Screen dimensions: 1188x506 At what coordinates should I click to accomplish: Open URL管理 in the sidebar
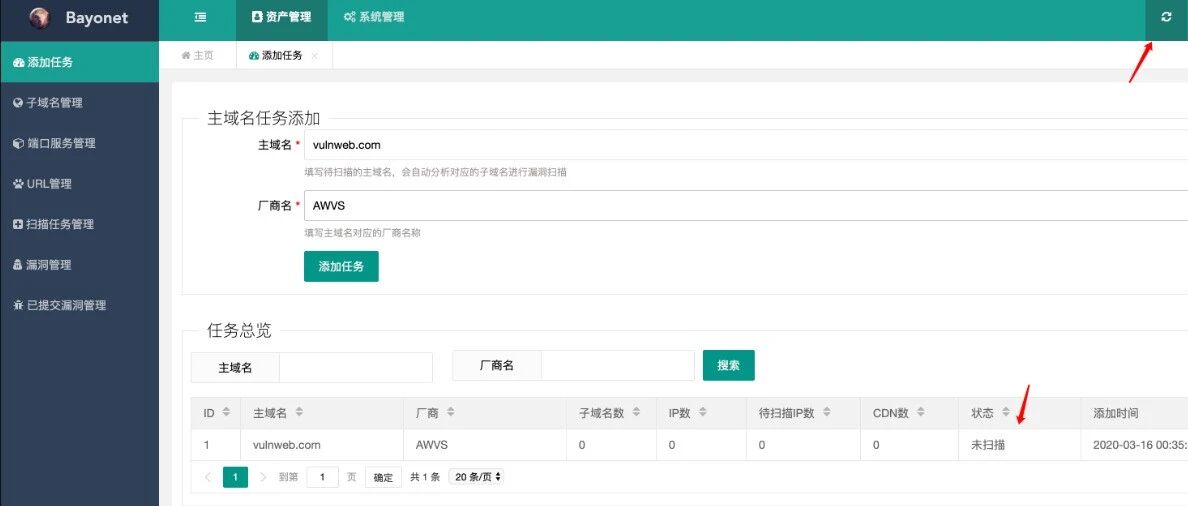point(80,184)
